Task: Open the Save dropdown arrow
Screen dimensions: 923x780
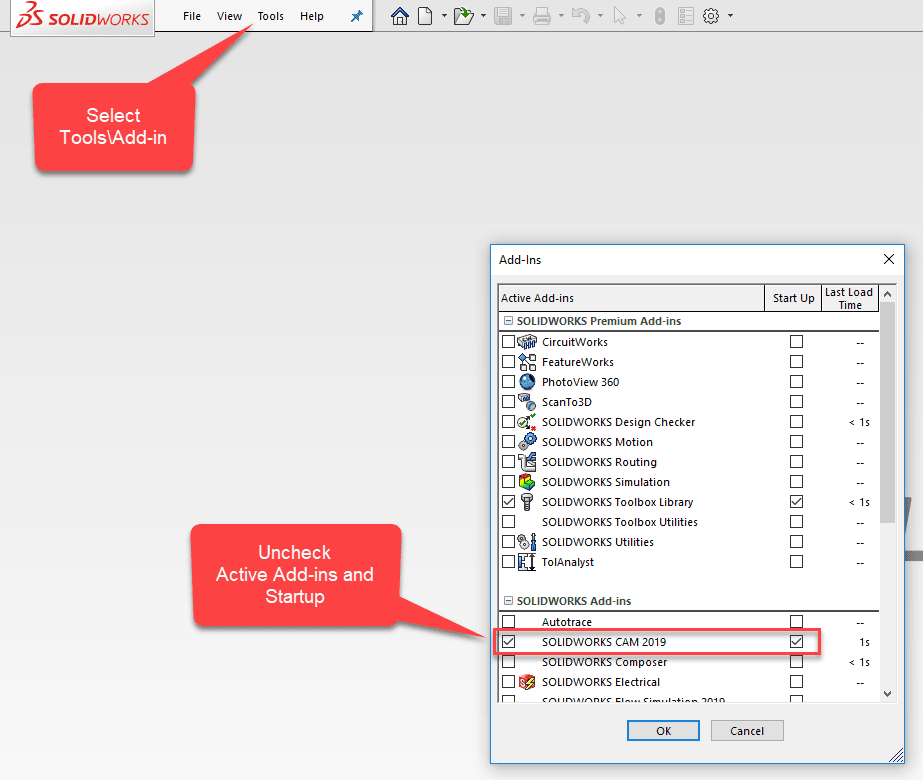Action: (522, 16)
